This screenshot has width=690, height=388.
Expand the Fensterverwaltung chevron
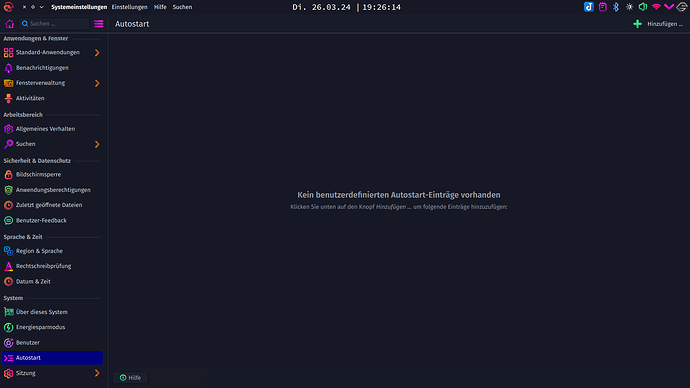pos(97,83)
